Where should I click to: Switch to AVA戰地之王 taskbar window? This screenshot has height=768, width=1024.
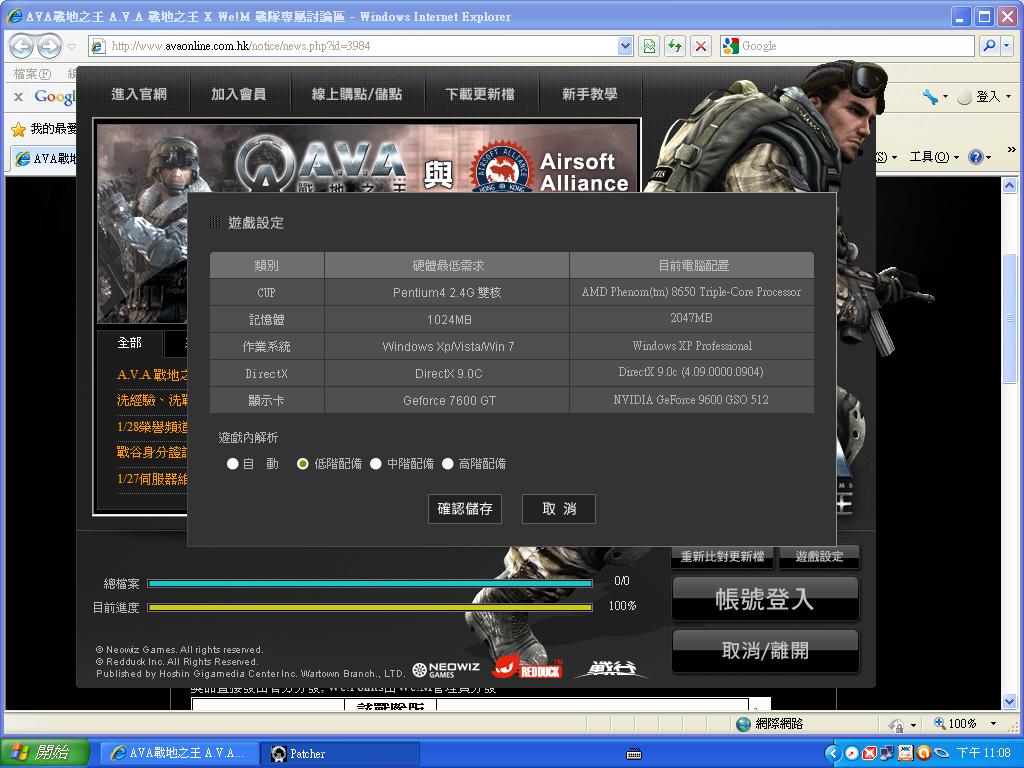coord(178,753)
